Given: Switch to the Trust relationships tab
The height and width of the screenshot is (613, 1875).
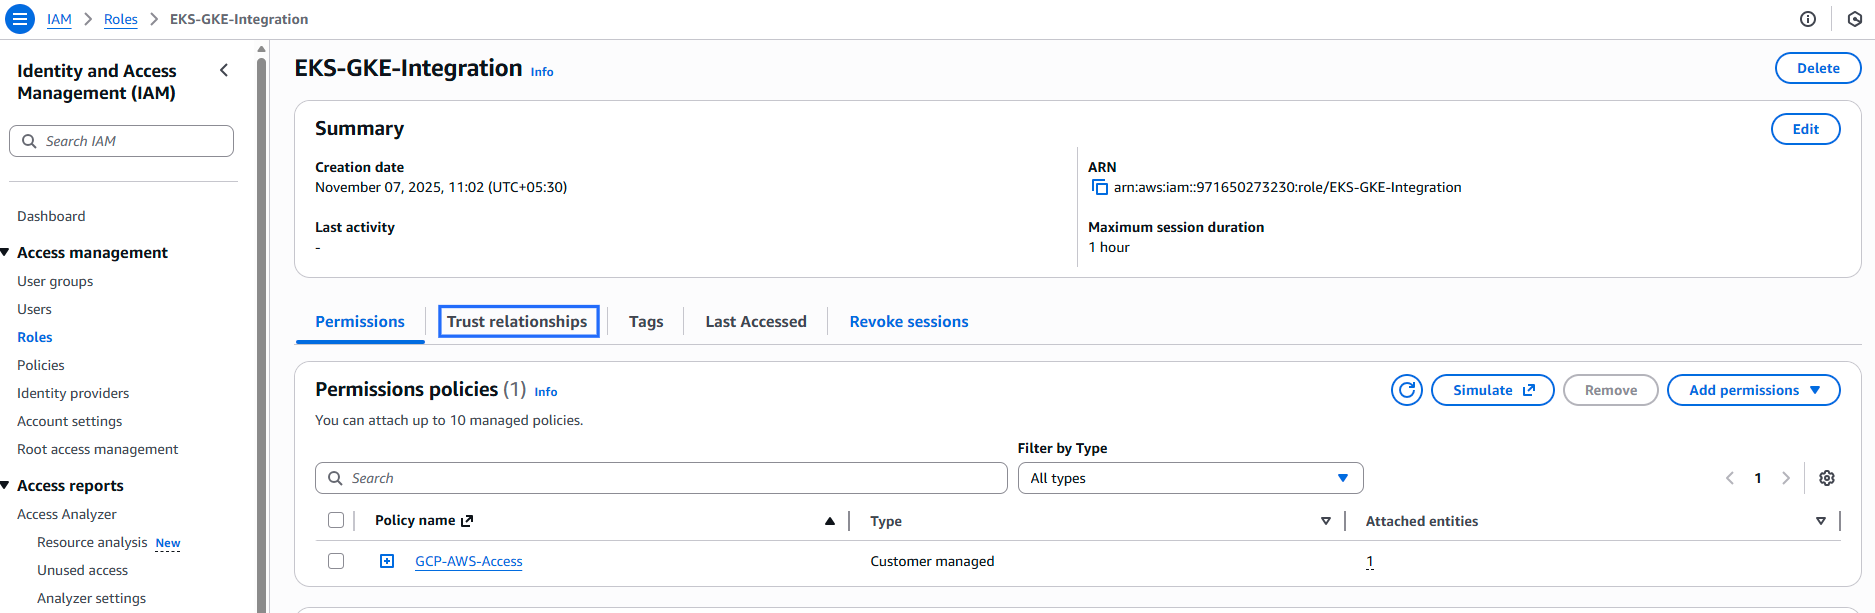Looking at the screenshot, I should (x=517, y=321).
